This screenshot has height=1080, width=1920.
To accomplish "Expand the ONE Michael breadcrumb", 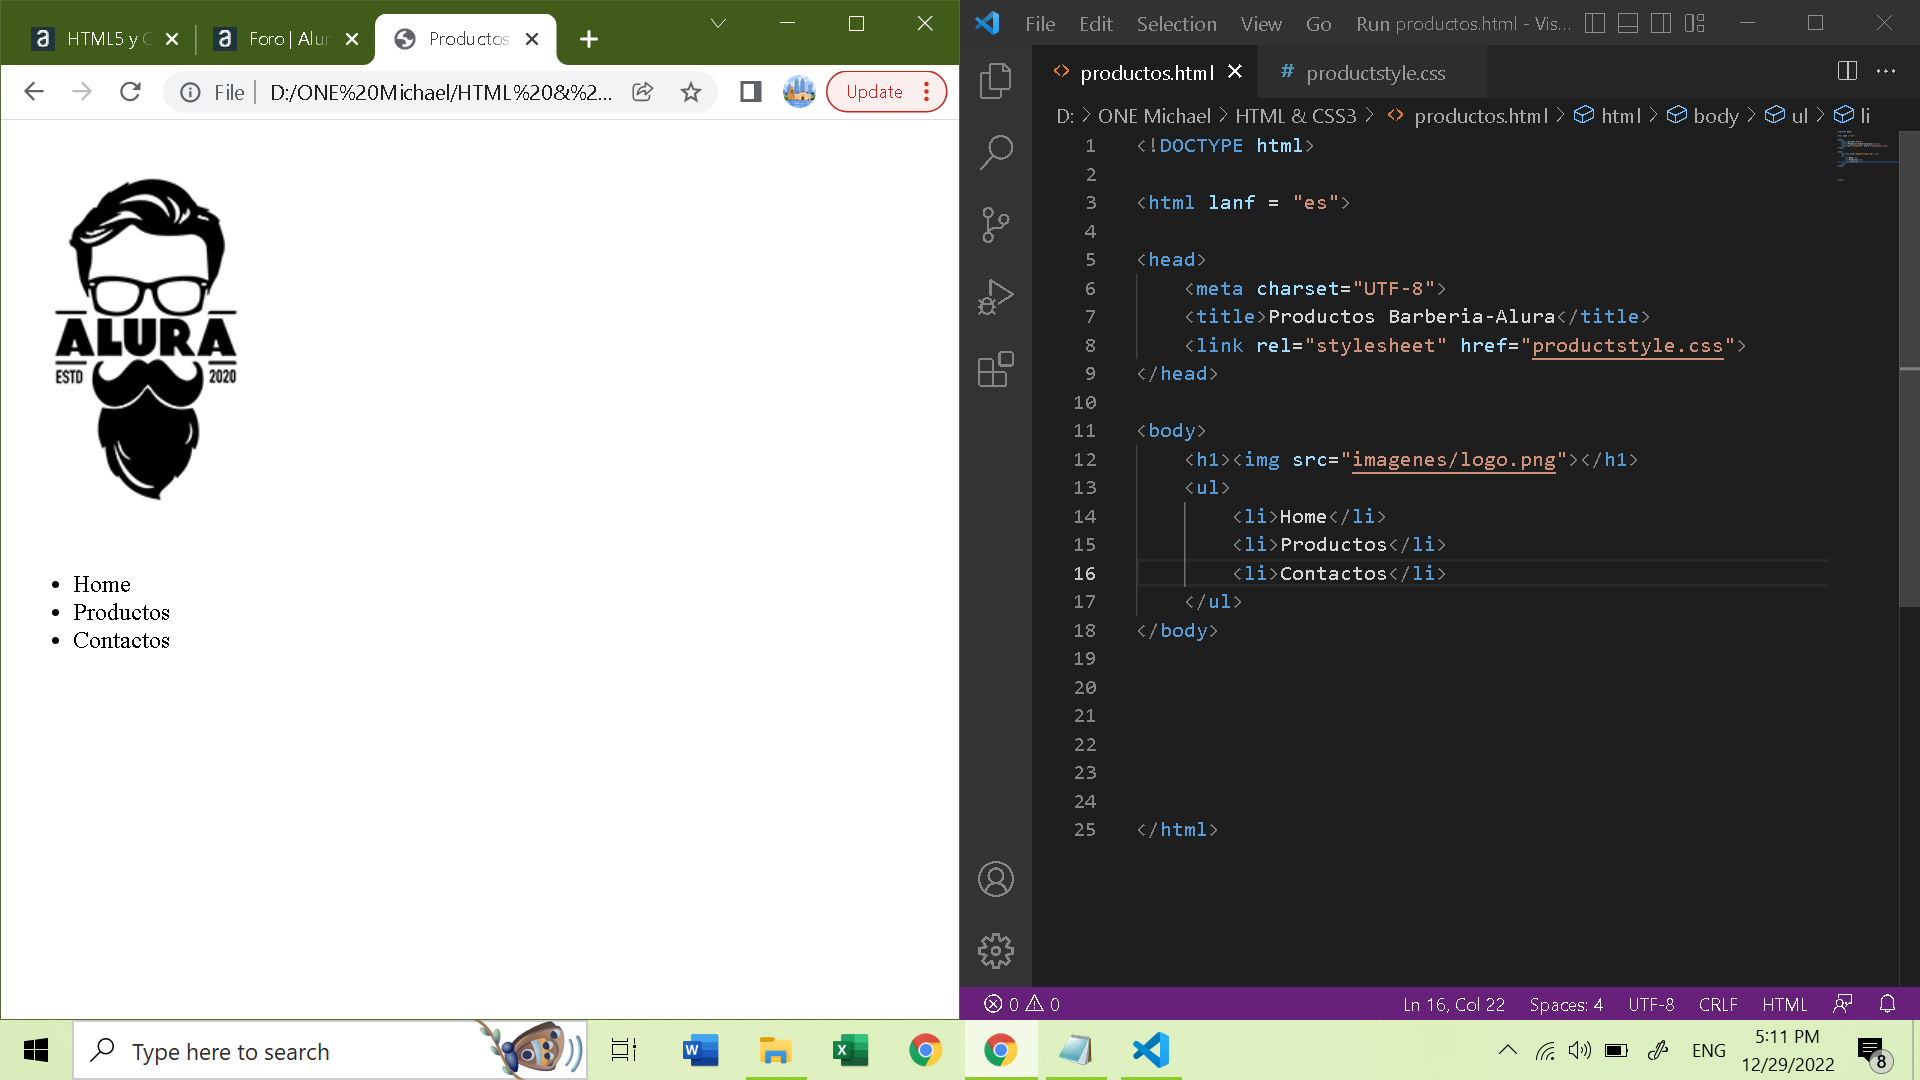I will click(1154, 116).
